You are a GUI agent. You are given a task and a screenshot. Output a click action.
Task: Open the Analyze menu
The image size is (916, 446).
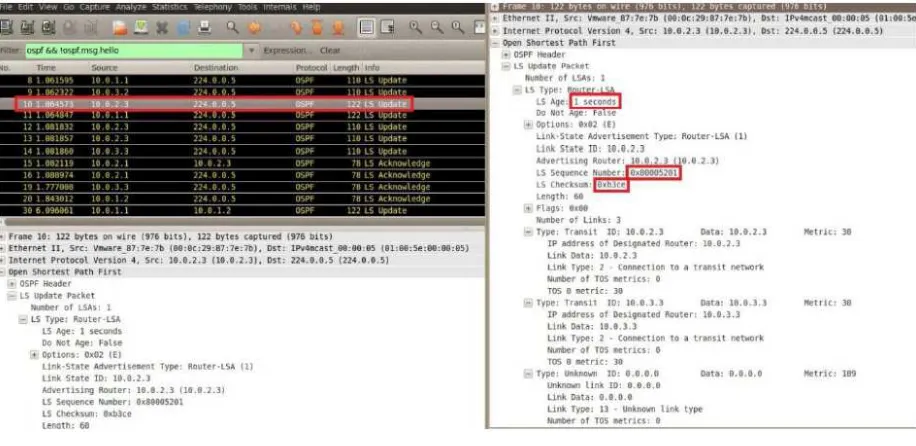click(131, 7)
